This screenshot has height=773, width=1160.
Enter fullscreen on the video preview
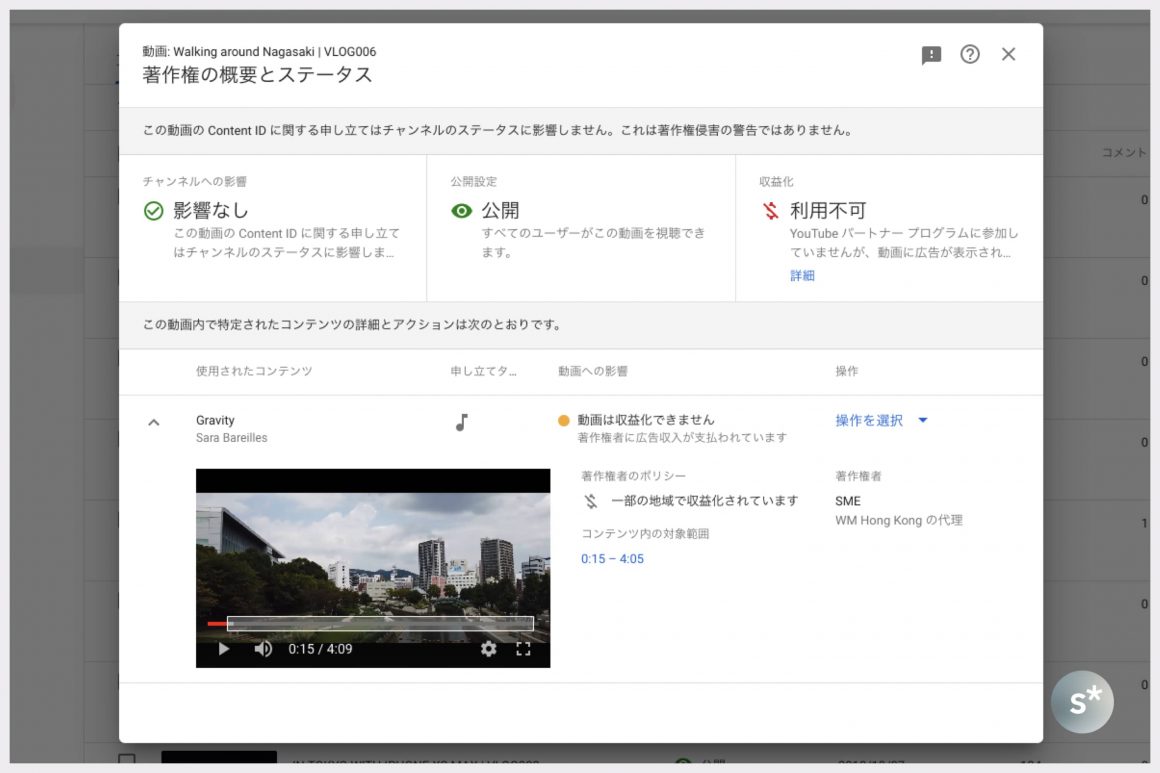tap(523, 649)
